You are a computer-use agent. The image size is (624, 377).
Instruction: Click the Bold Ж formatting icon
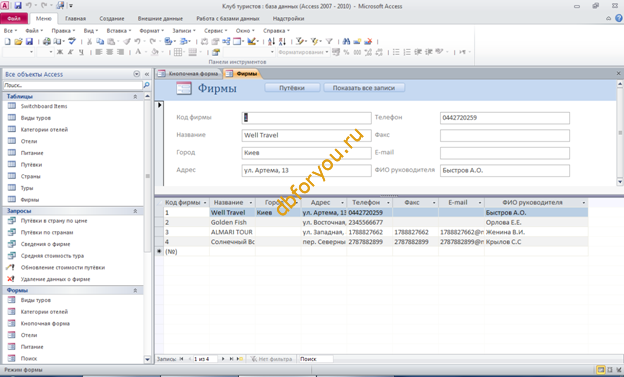(60, 52)
